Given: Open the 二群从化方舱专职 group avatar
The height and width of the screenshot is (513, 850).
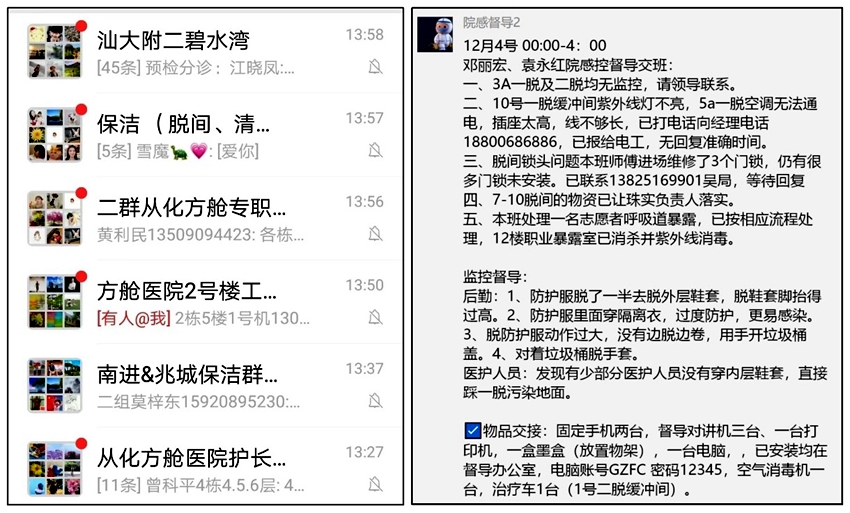Looking at the screenshot, I should tap(54, 218).
